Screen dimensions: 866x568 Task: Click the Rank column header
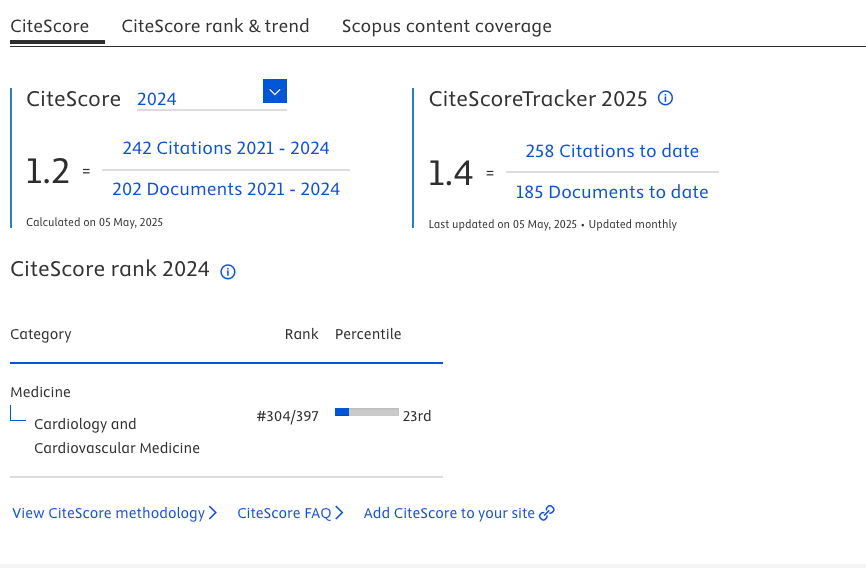(302, 334)
